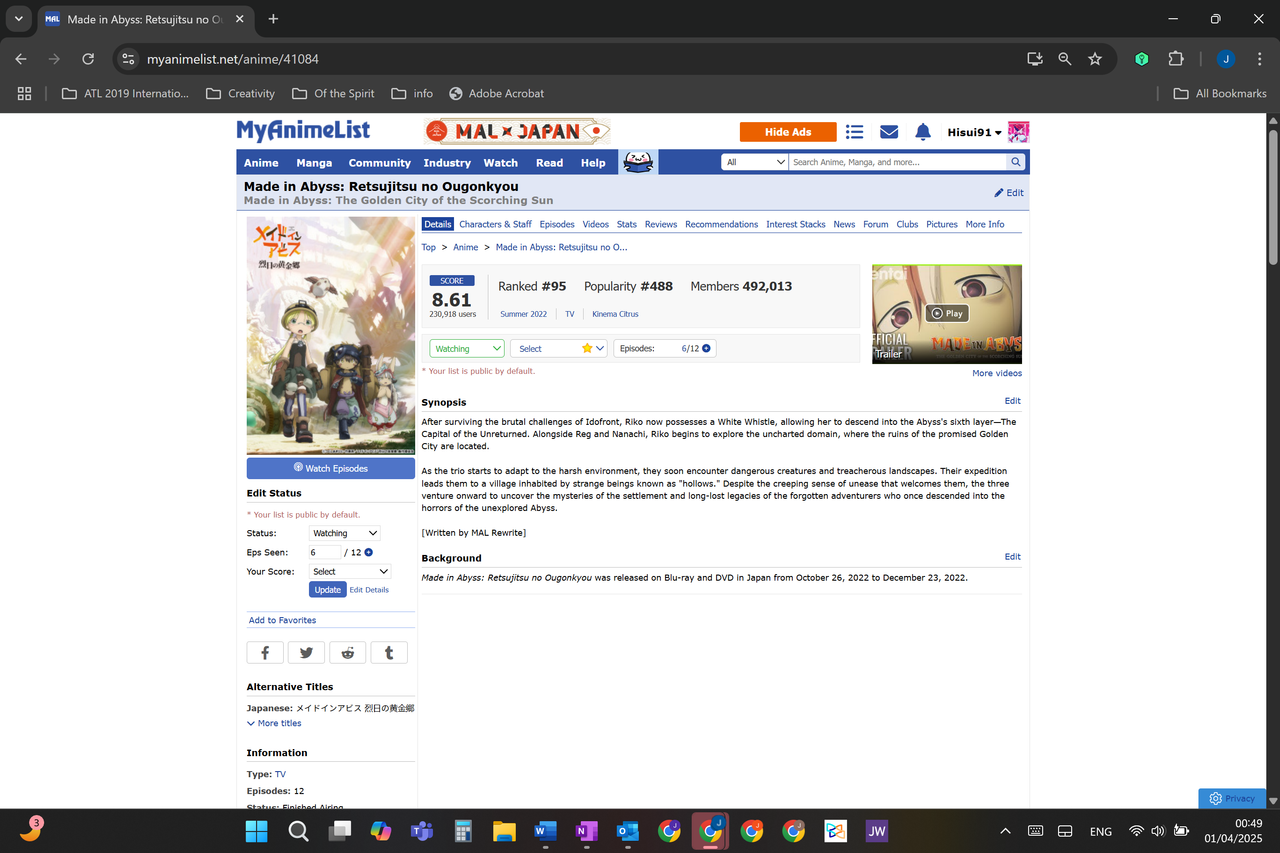Open the Anime navigation menu
This screenshot has width=1280, height=853.
pyautogui.click(x=261, y=162)
